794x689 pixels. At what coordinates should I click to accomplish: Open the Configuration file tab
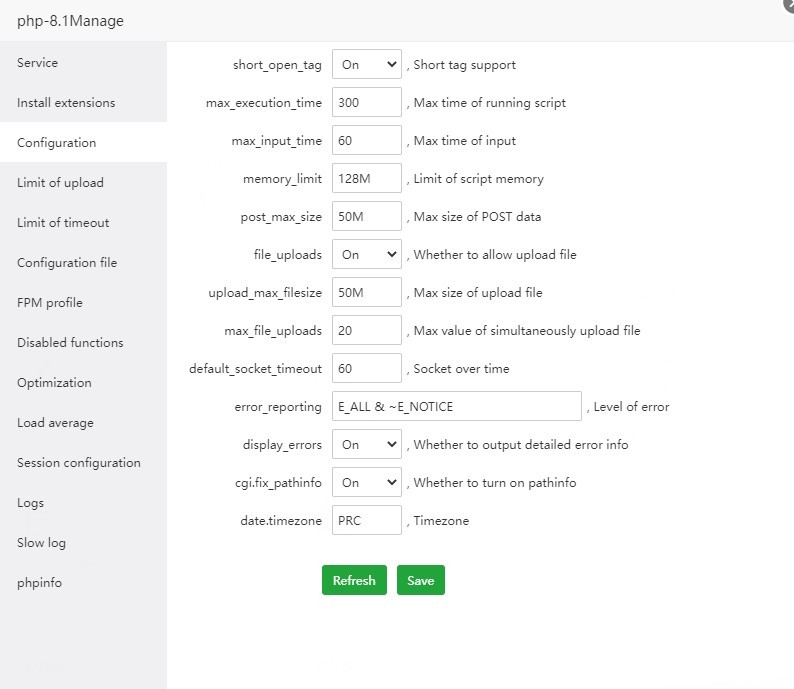(x=67, y=263)
